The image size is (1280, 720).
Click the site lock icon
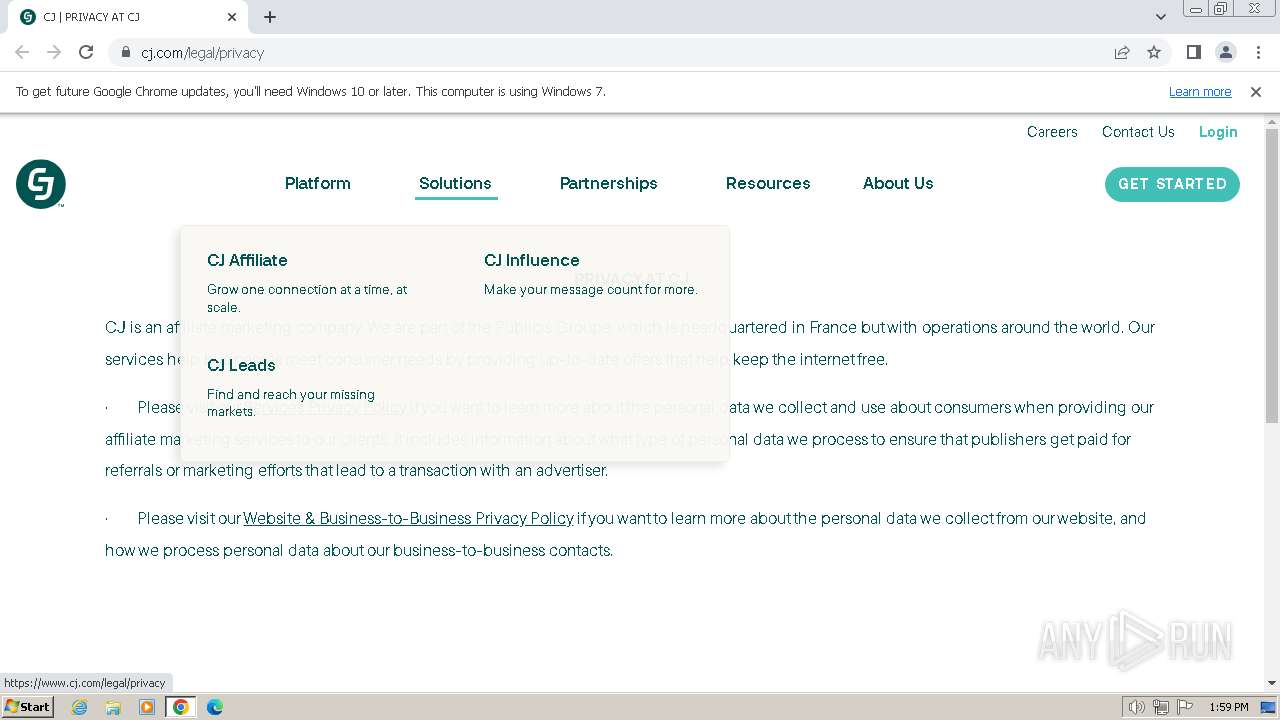point(126,52)
